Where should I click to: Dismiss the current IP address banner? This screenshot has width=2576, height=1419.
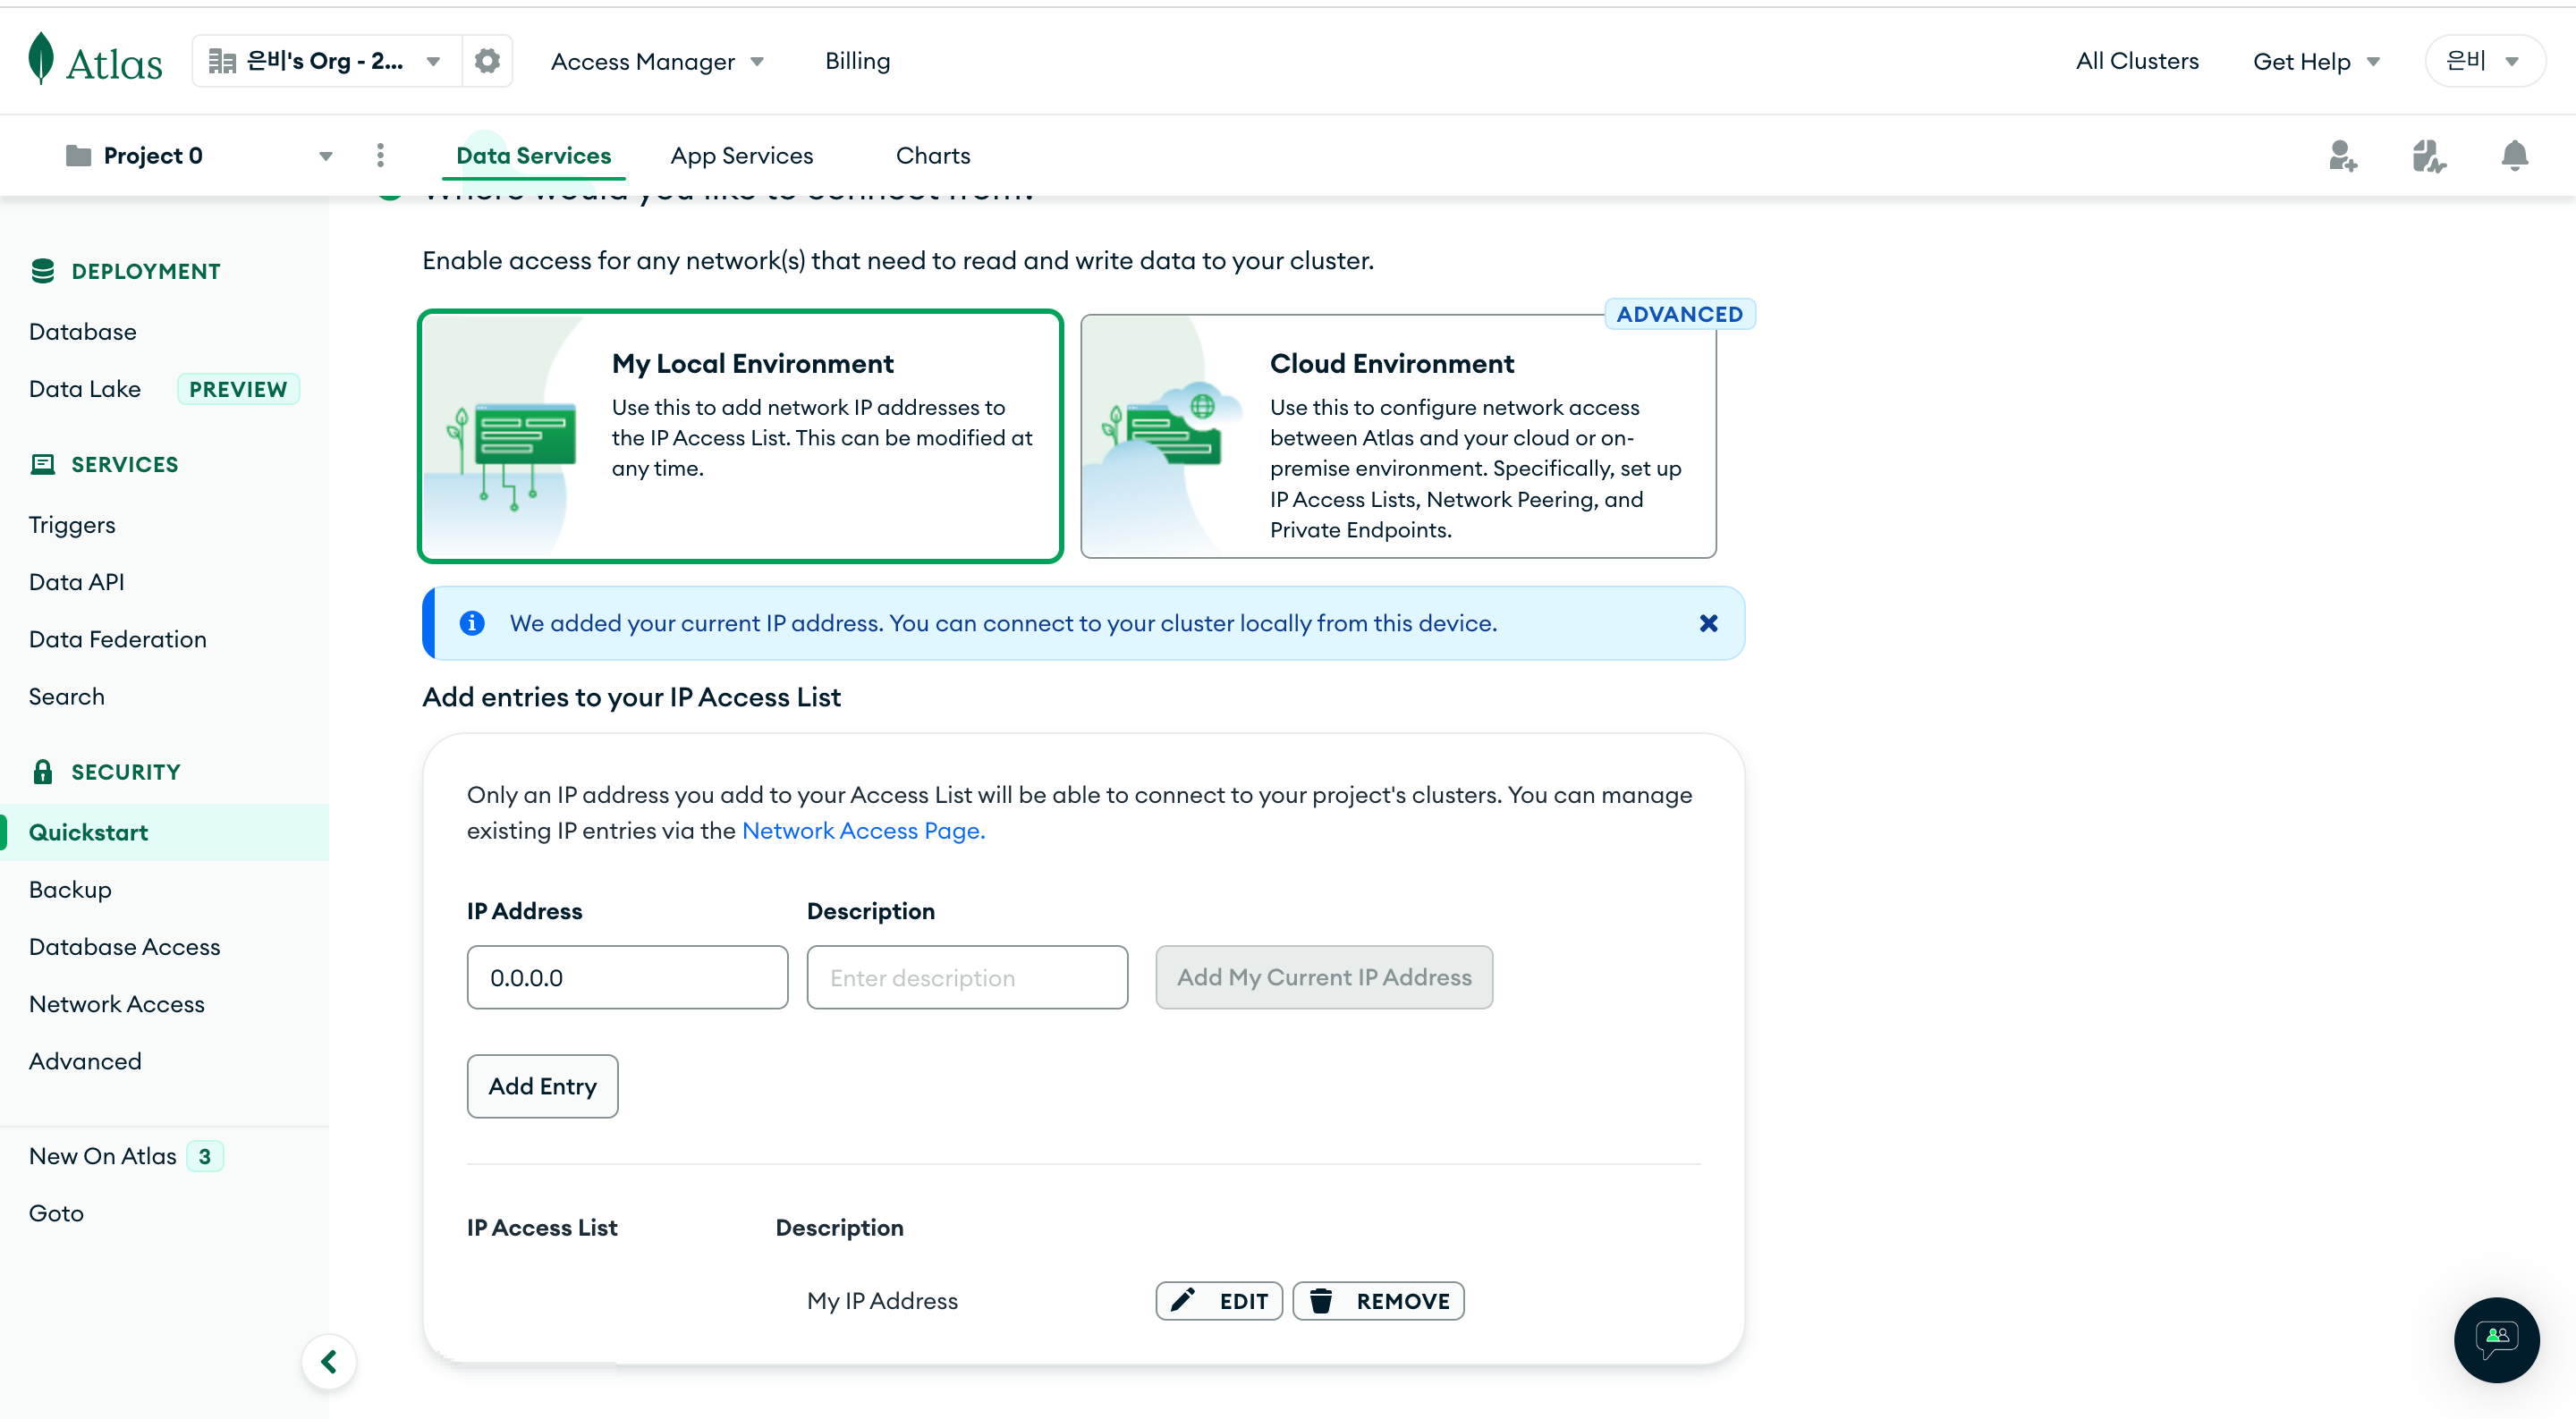coord(1708,623)
